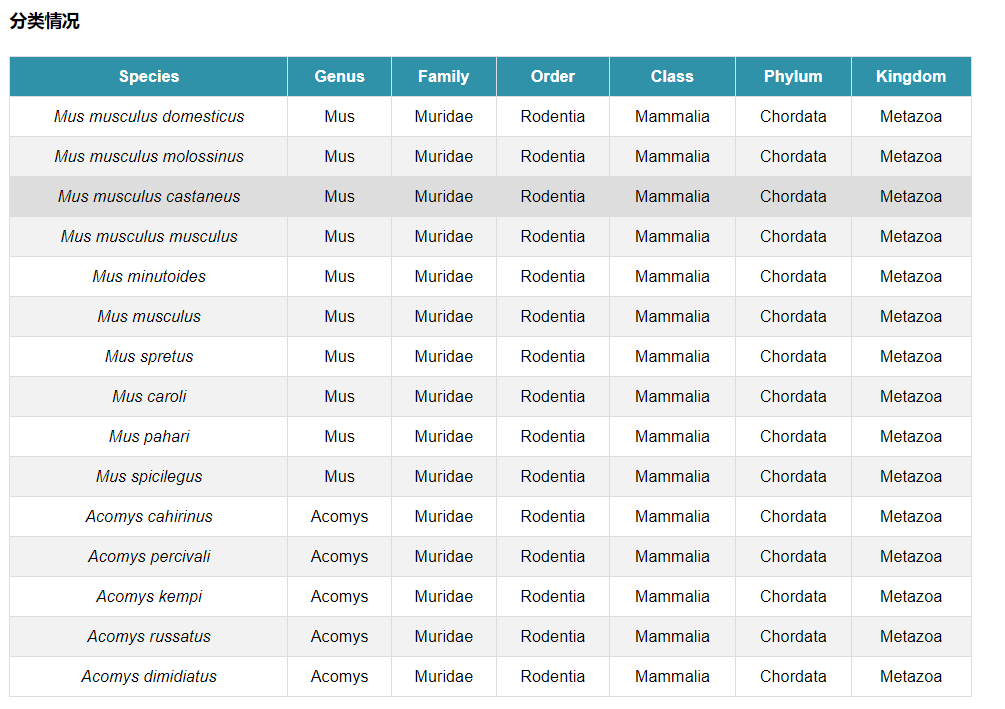This screenshot has height=709, width=1005.
Task: Click Mammalia in Acomys dimidiatus row
Action: 672,676
